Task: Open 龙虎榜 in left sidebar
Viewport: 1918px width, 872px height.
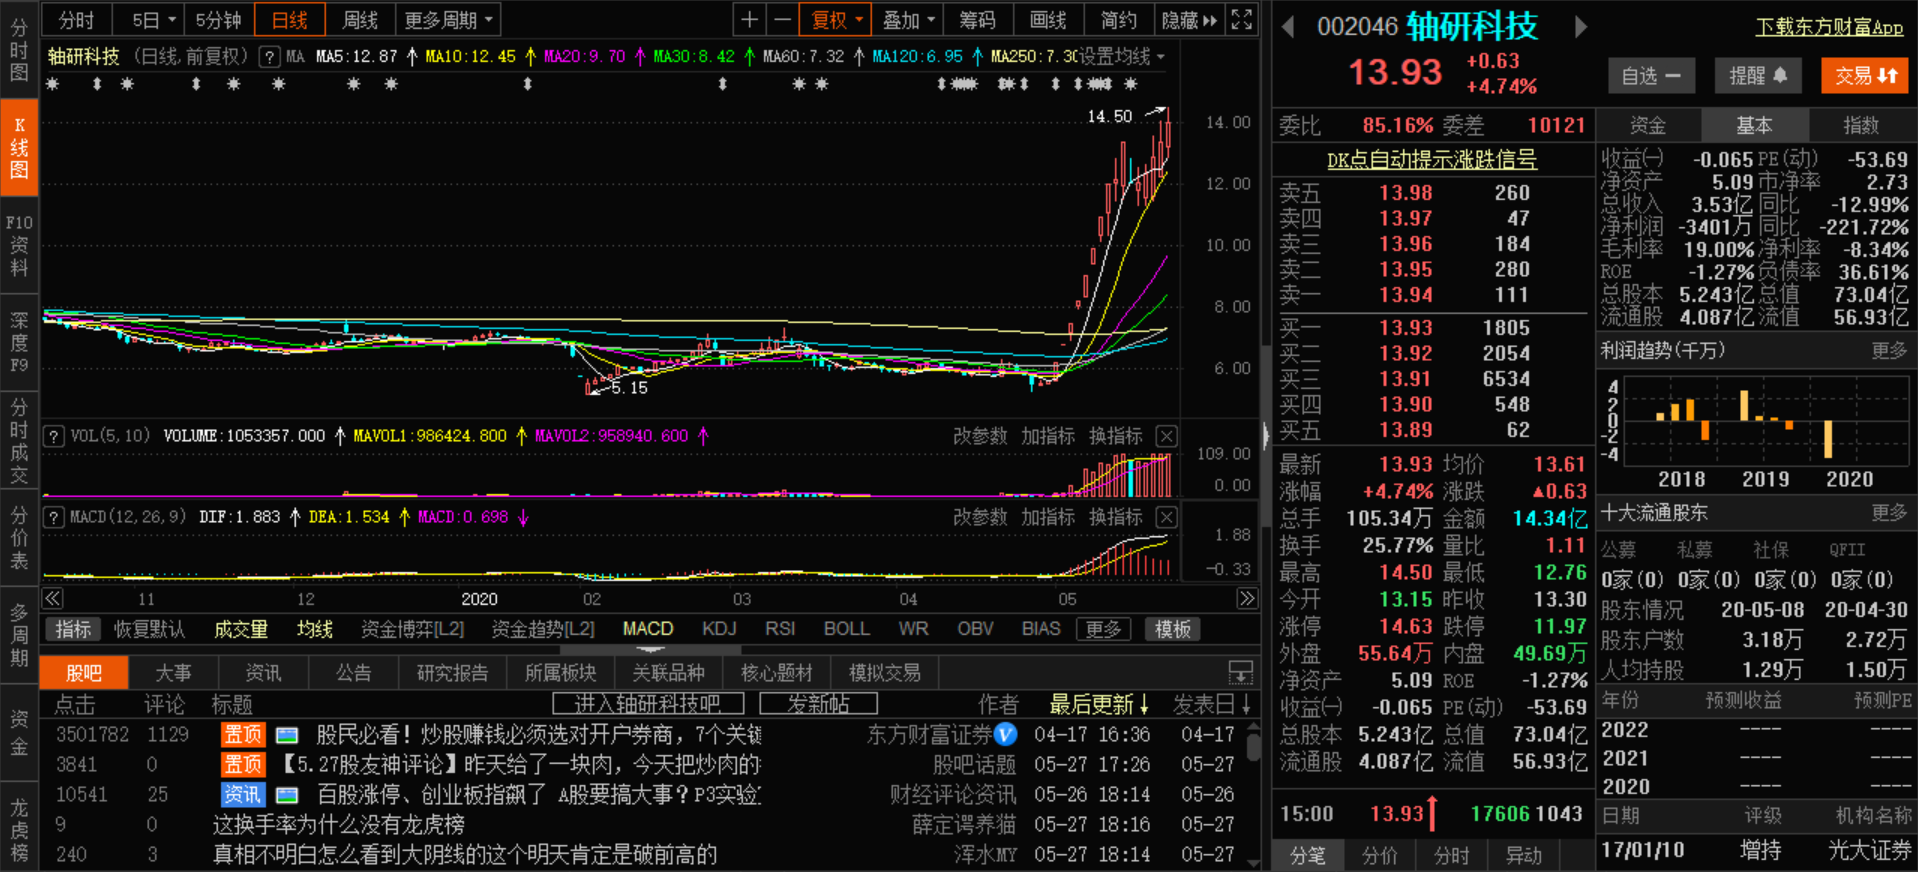Action: tap(19, 828)
